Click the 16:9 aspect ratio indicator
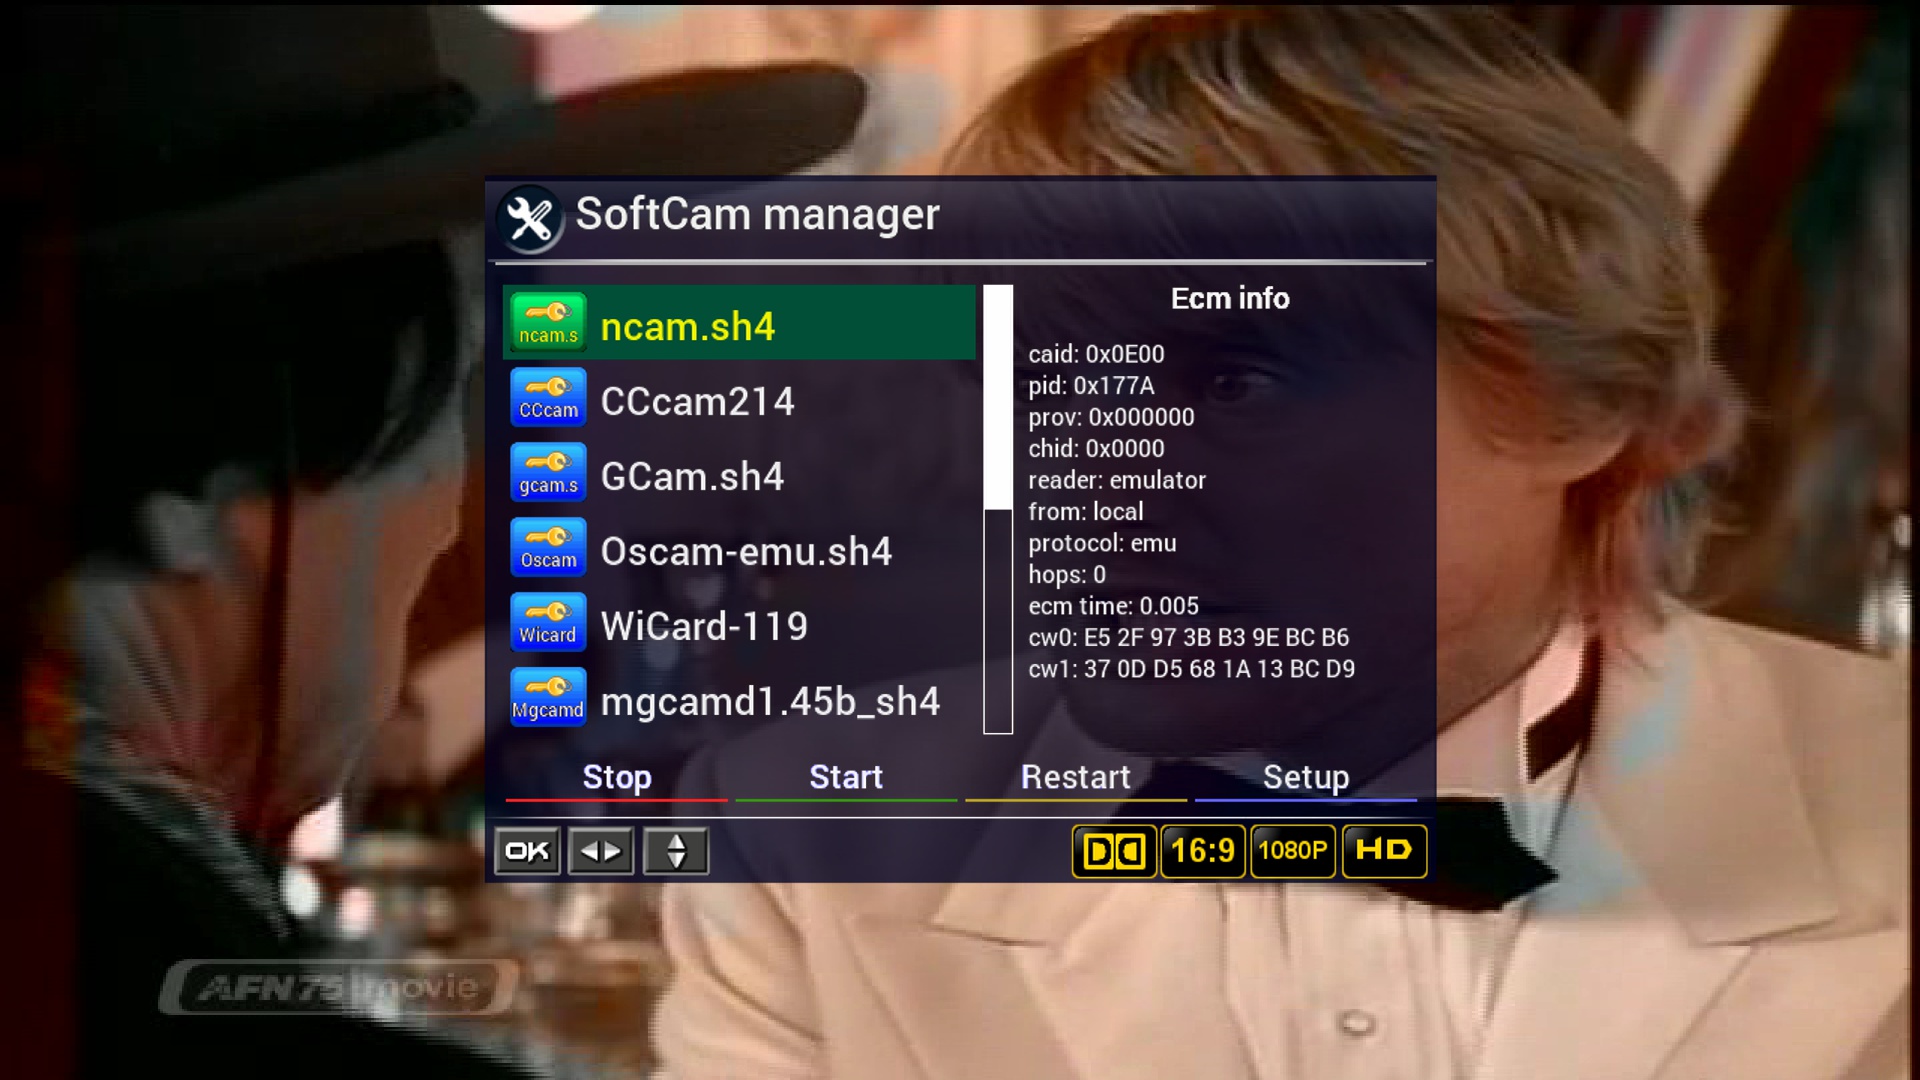 (x=1203, y=851)
